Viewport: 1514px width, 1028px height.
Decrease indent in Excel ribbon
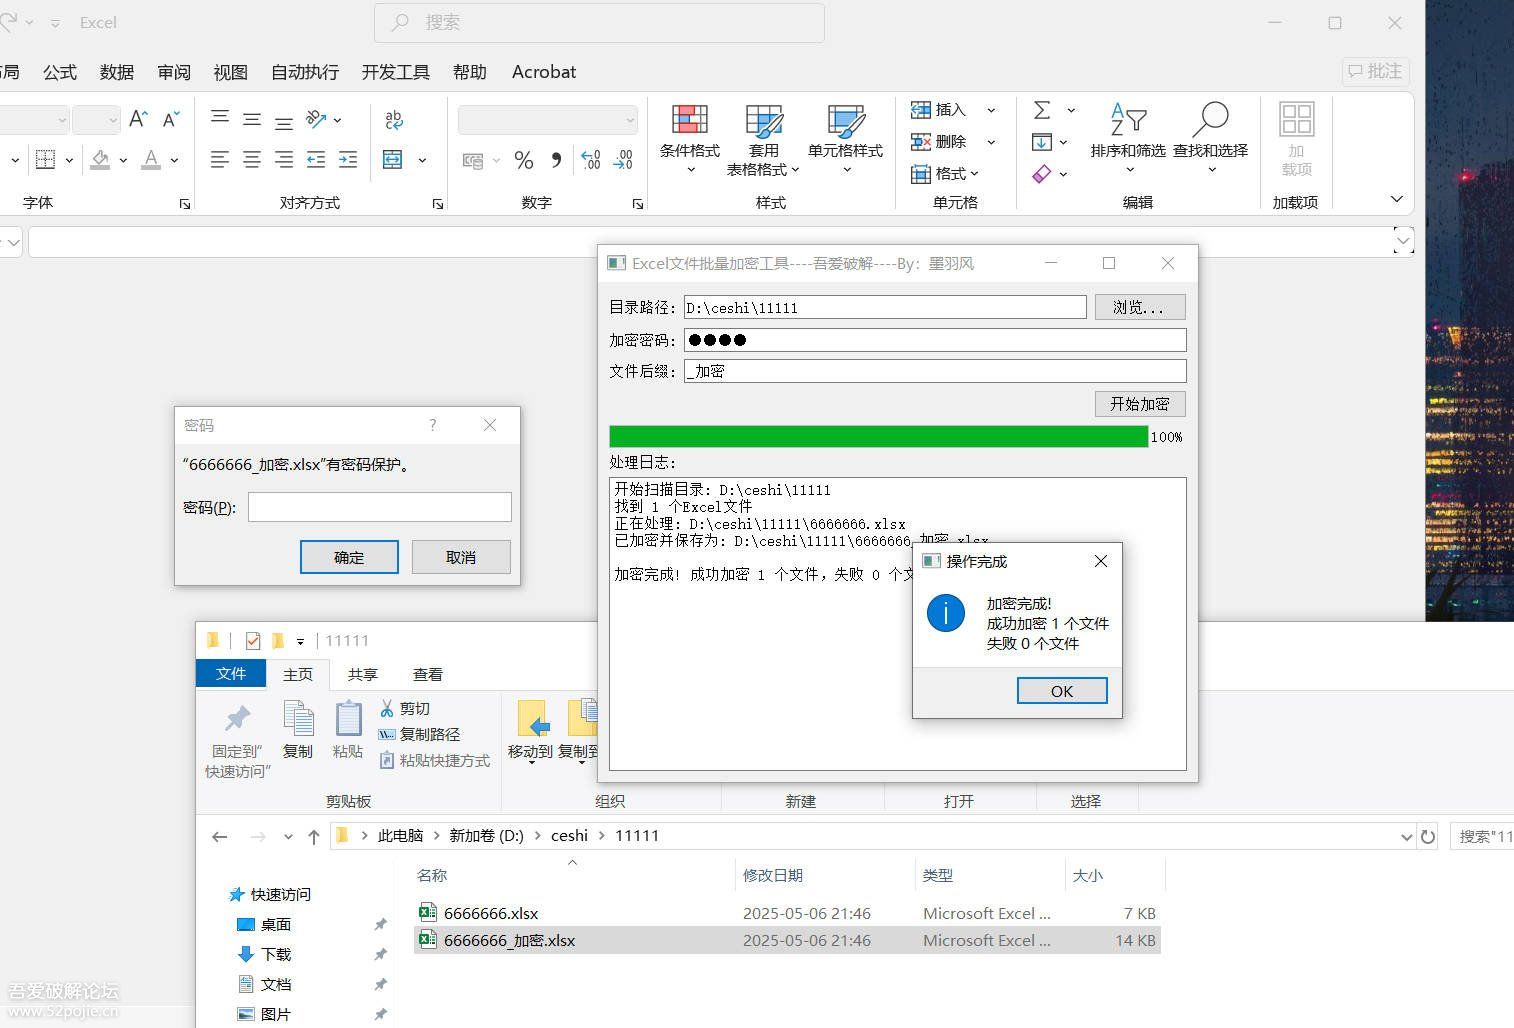316,159
